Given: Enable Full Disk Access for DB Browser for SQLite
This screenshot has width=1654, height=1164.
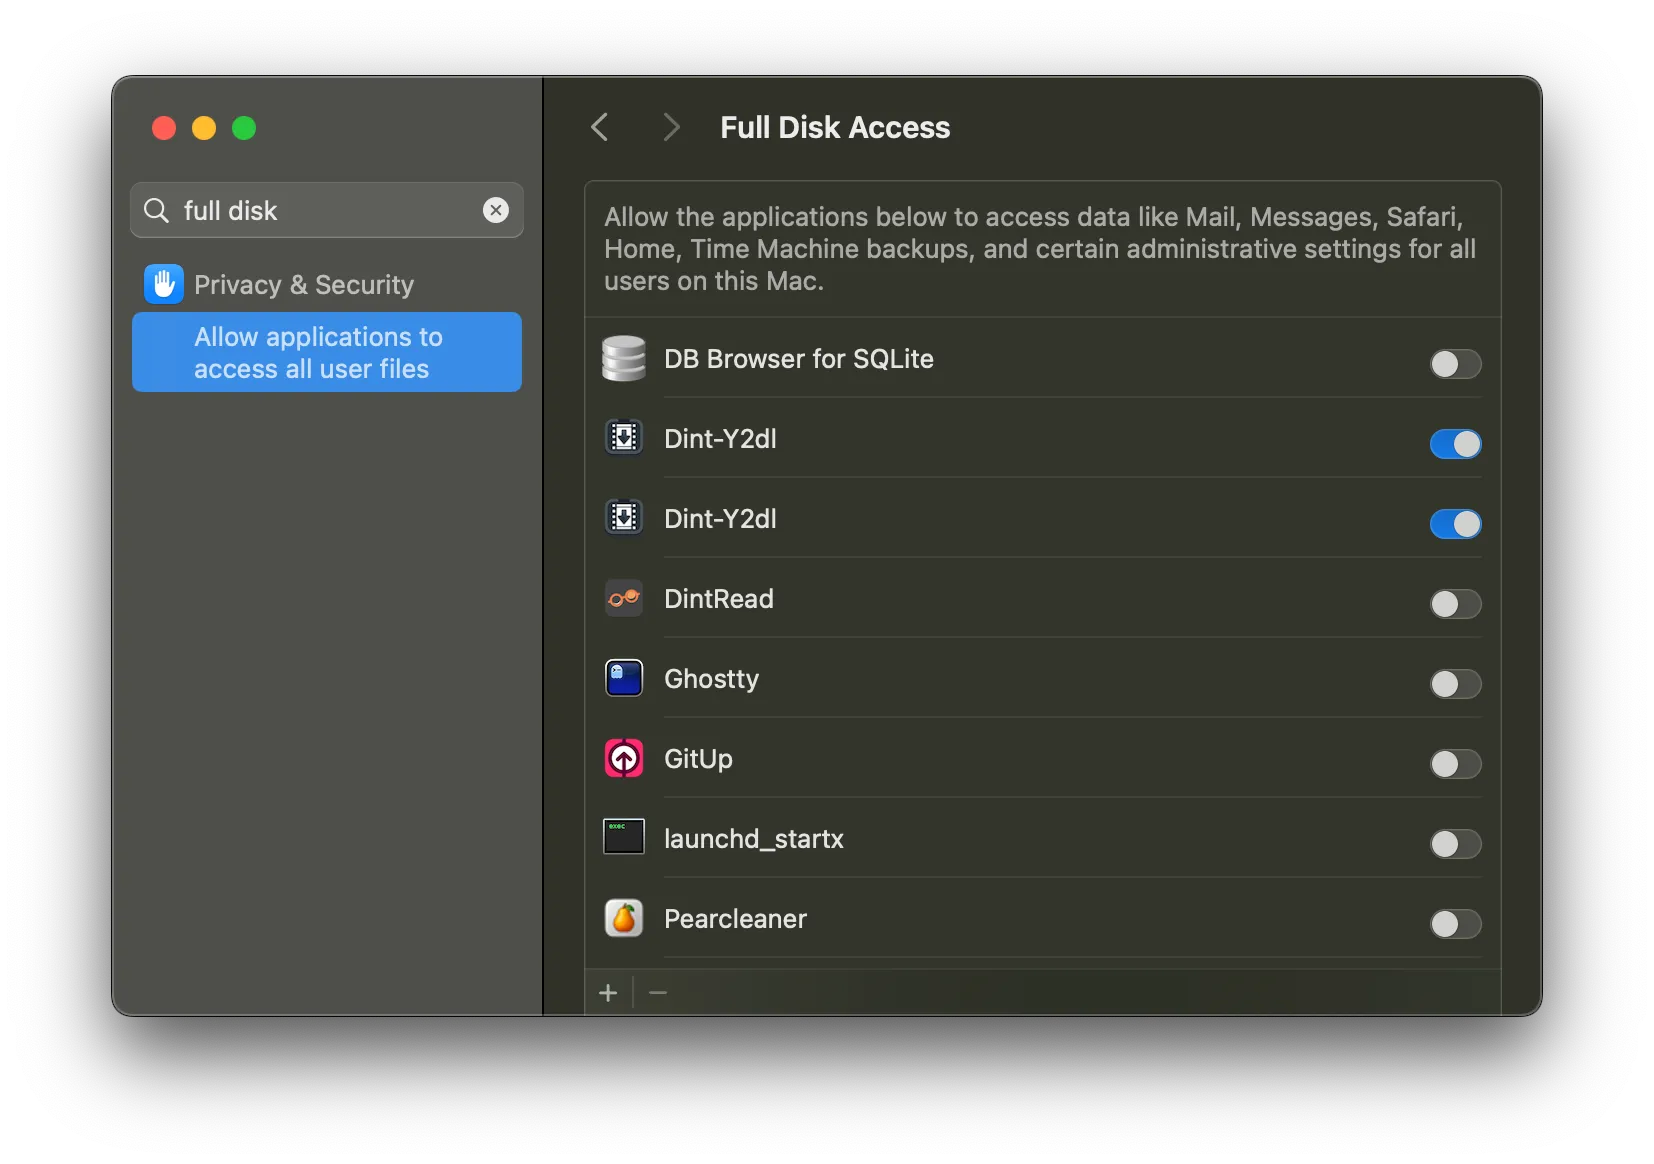Looking at the screenshot, I should pyautogui.click(x=1455, y=363).
